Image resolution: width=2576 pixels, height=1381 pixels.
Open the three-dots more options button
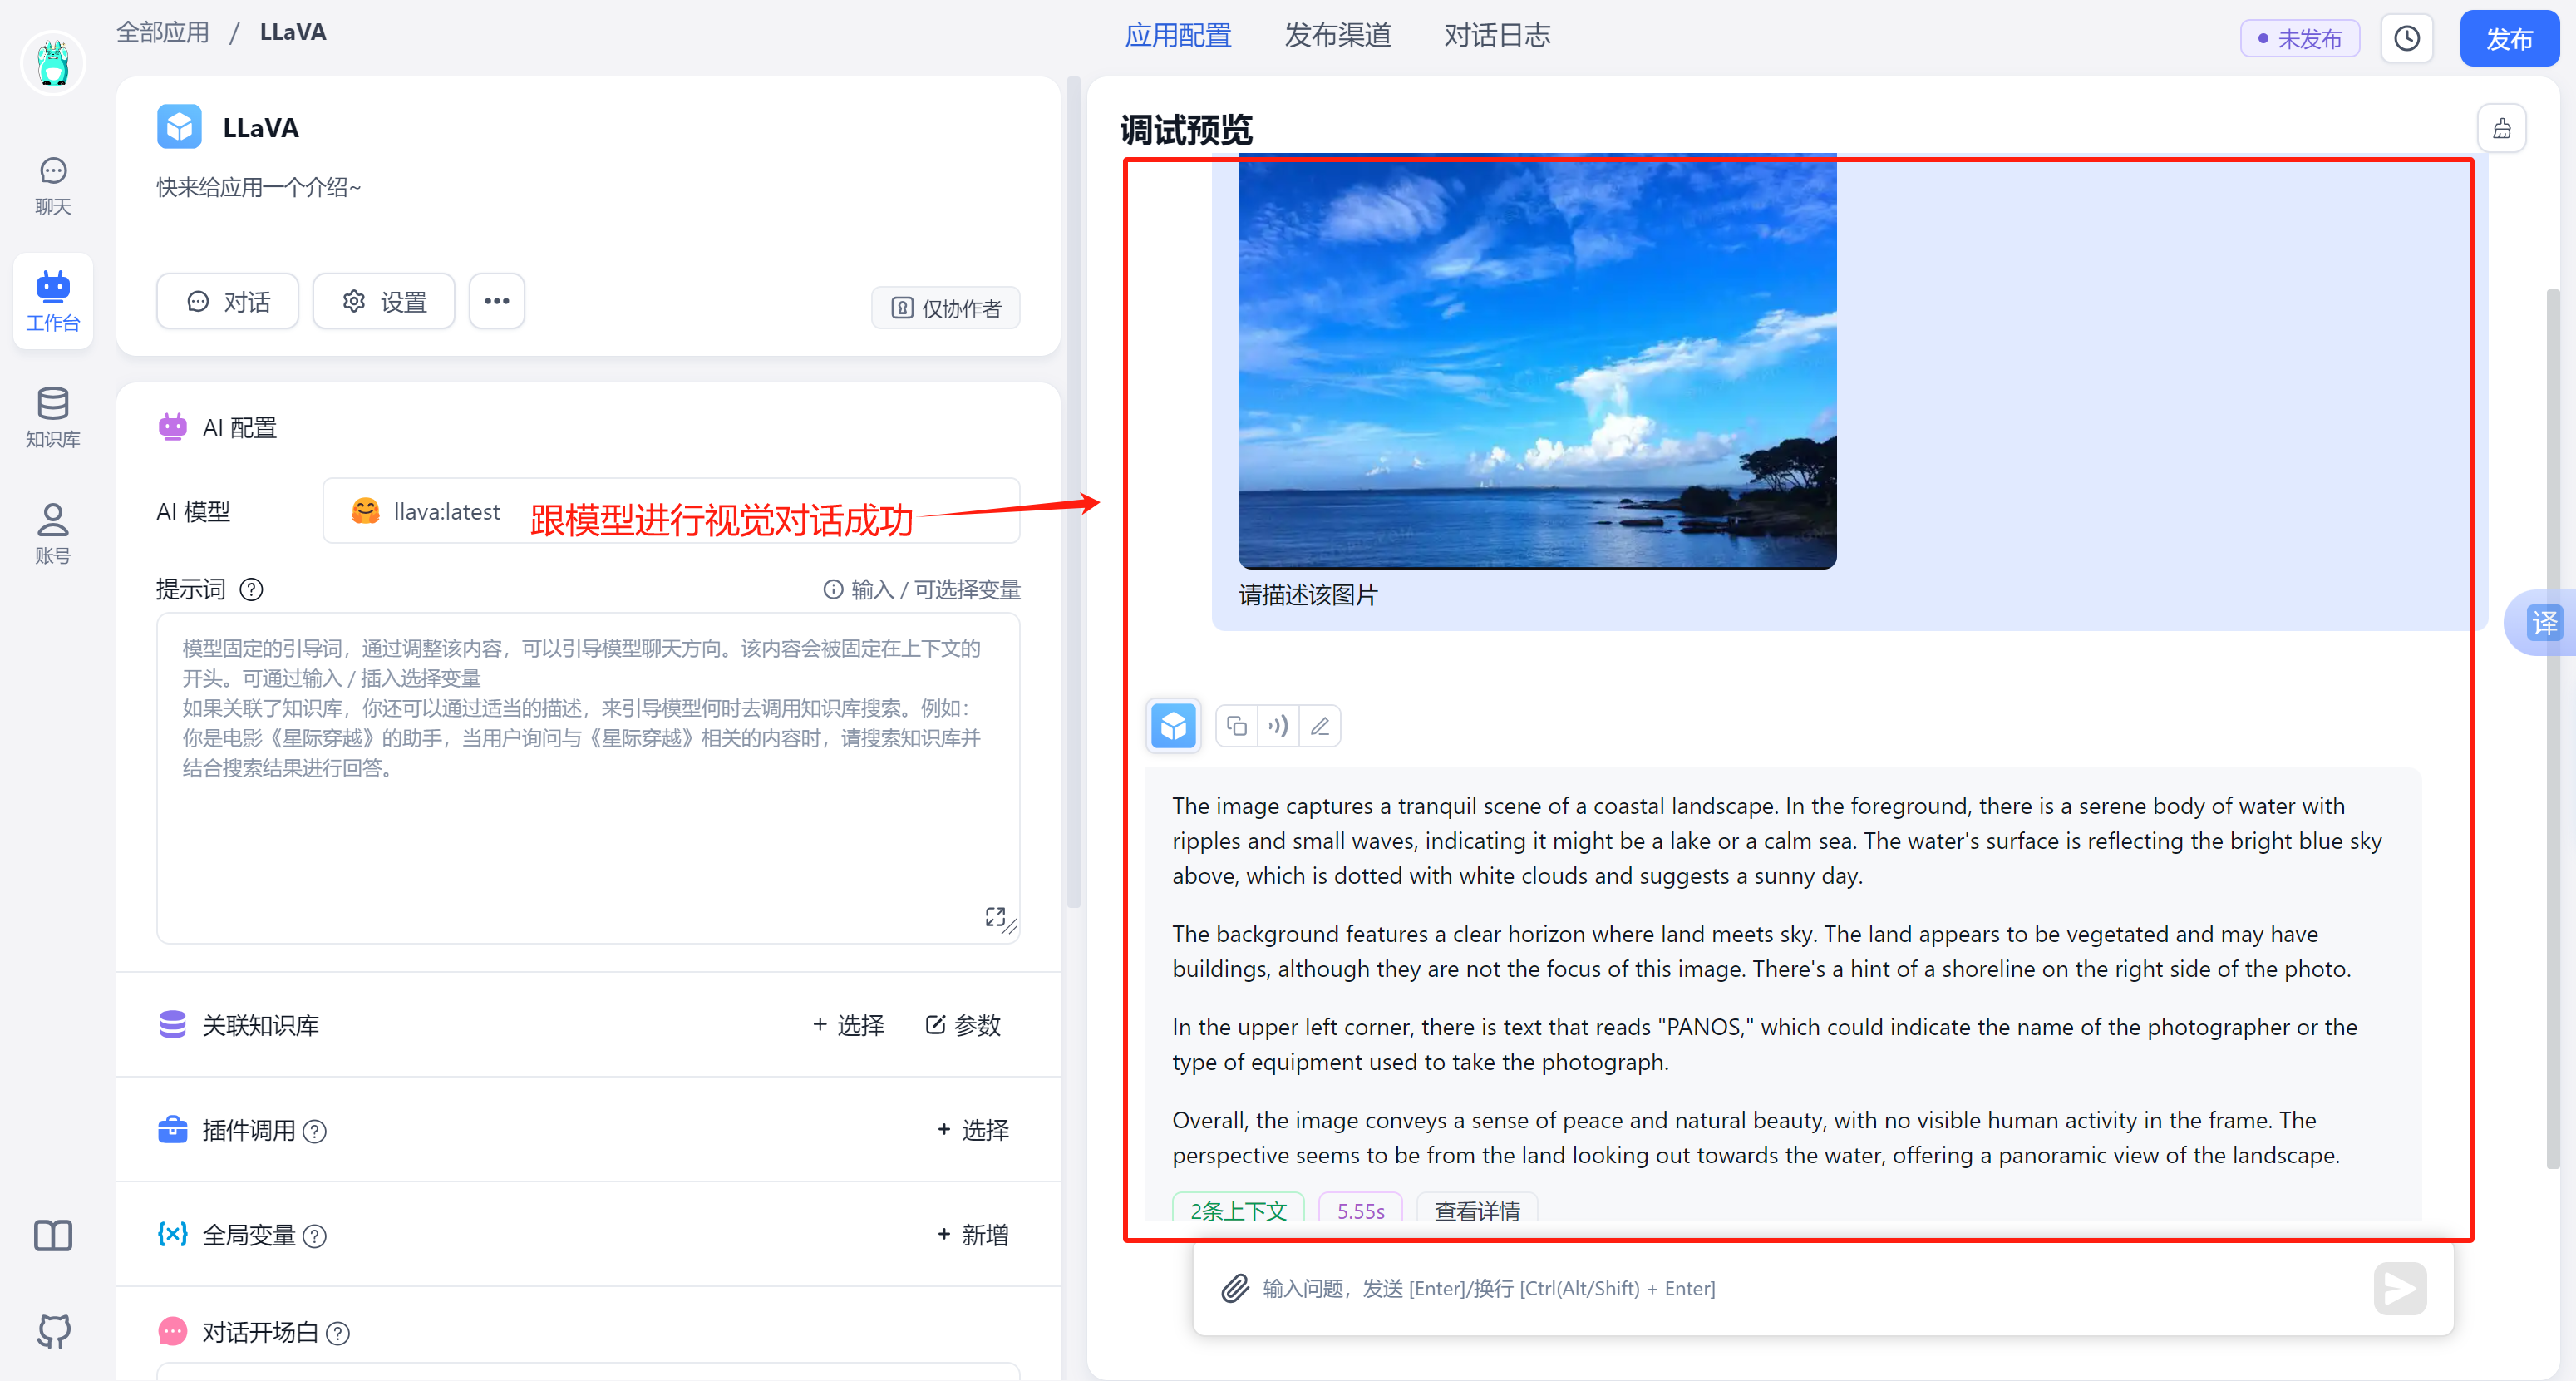tap(497, 301)
